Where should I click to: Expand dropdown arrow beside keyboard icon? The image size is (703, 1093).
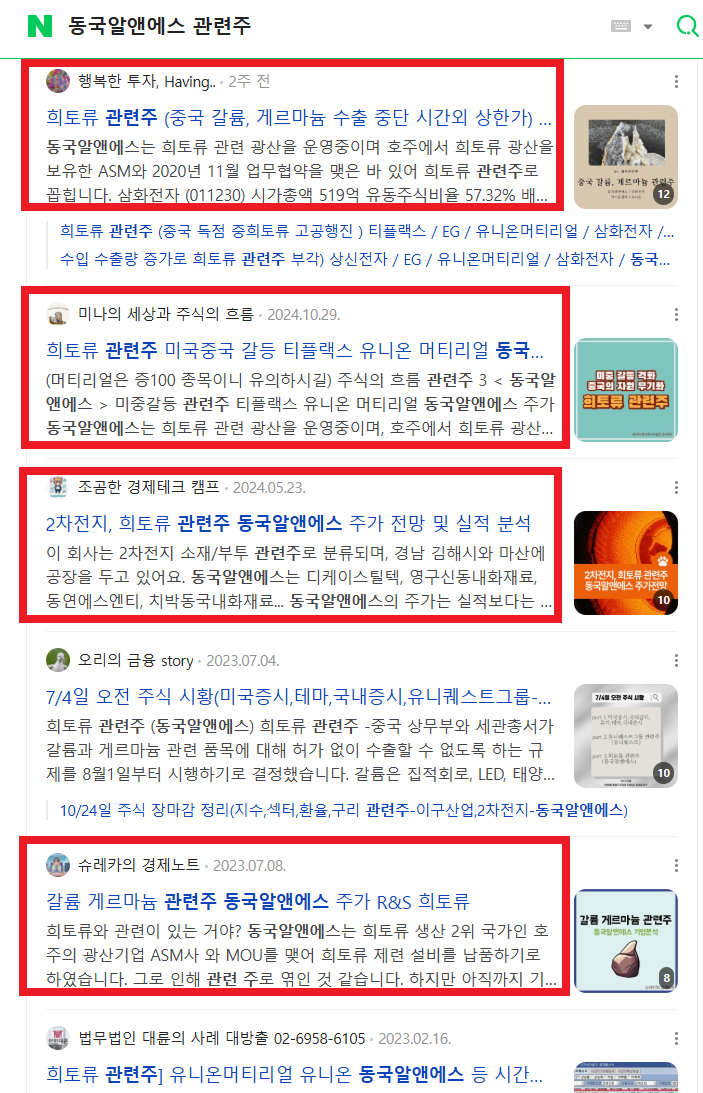[648, 26]
